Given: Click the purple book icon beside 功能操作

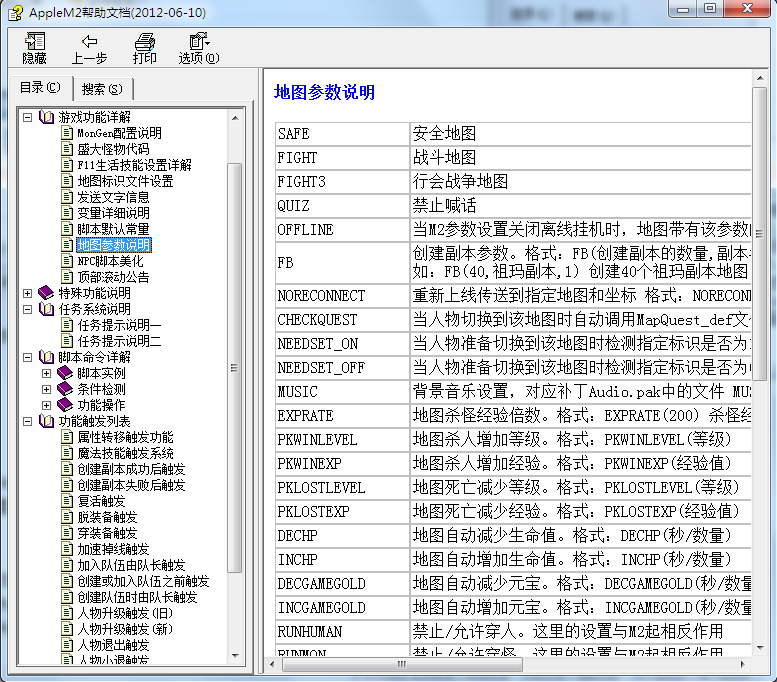Looking at the screenshot, I should [65, 405].
